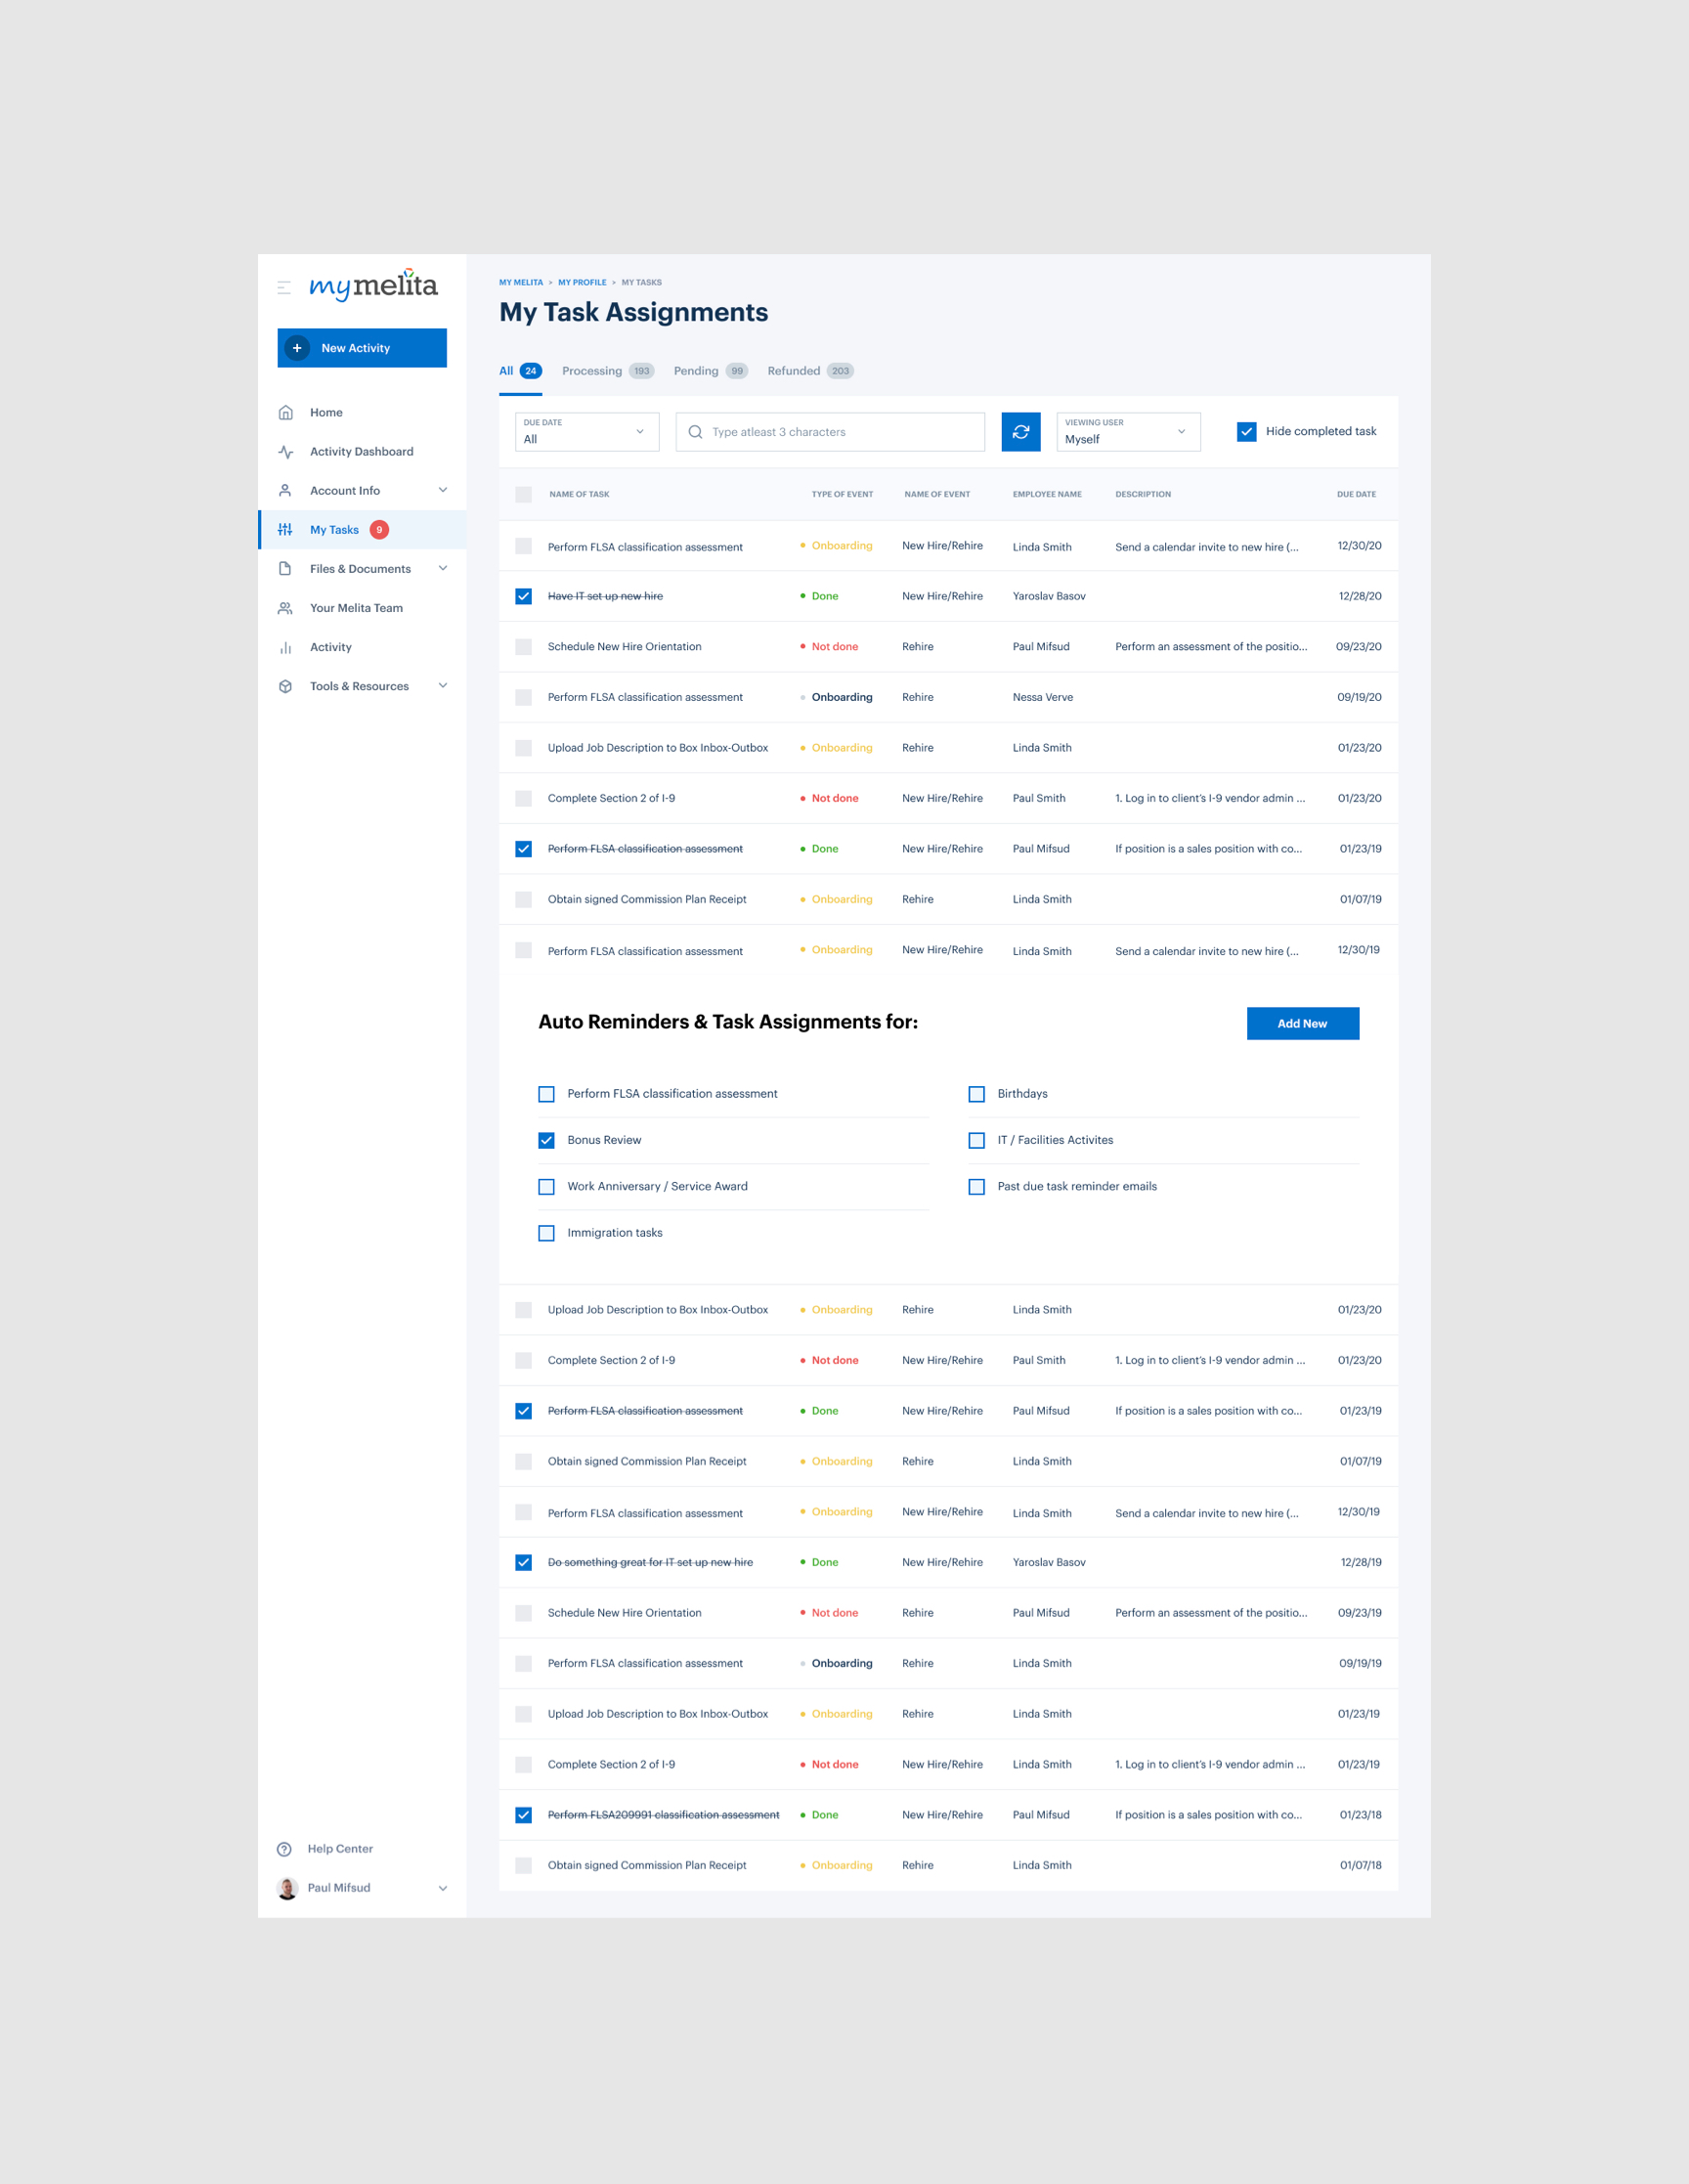Click the blue refresh button

pyautogui.click(x=1021, y=432)
